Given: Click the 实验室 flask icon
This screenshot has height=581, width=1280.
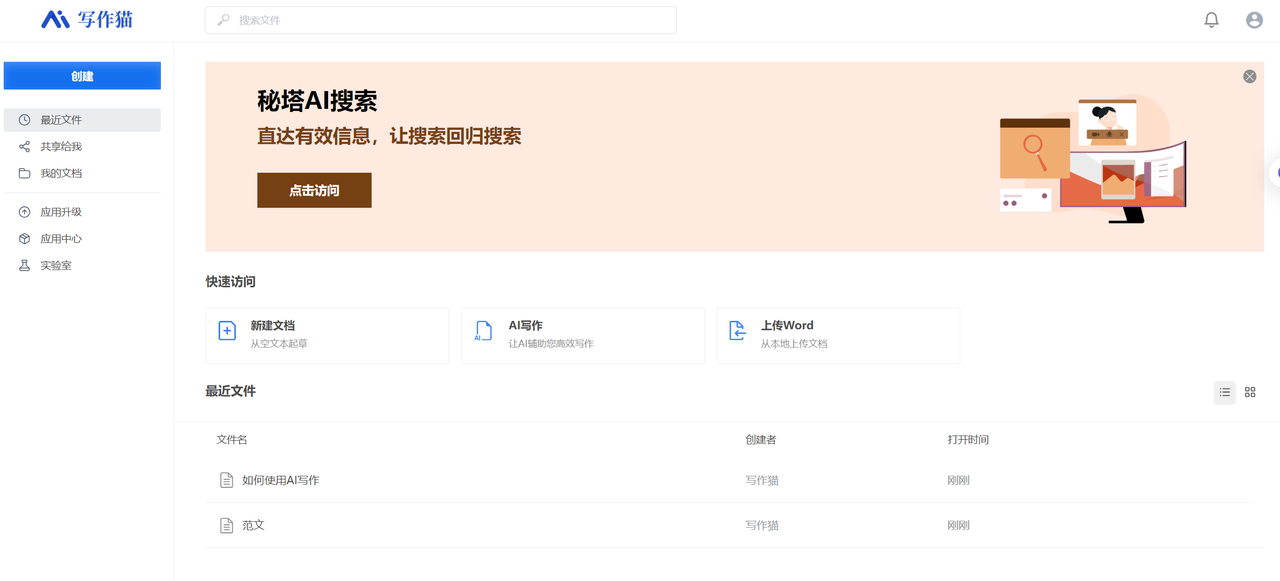Looking at the screenshot, I should 25,266.
